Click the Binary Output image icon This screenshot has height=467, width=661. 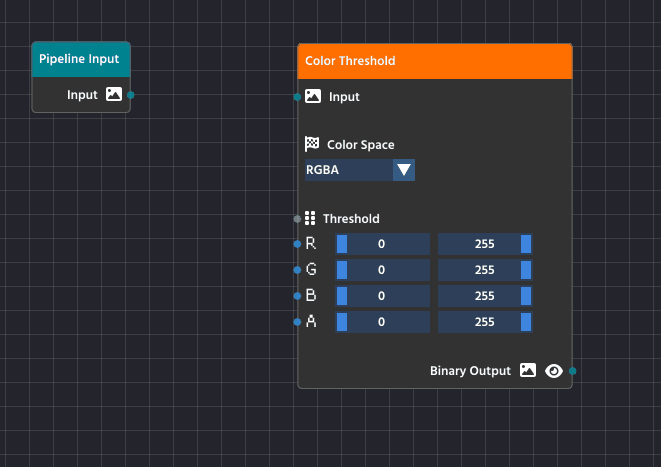[529, 371]
